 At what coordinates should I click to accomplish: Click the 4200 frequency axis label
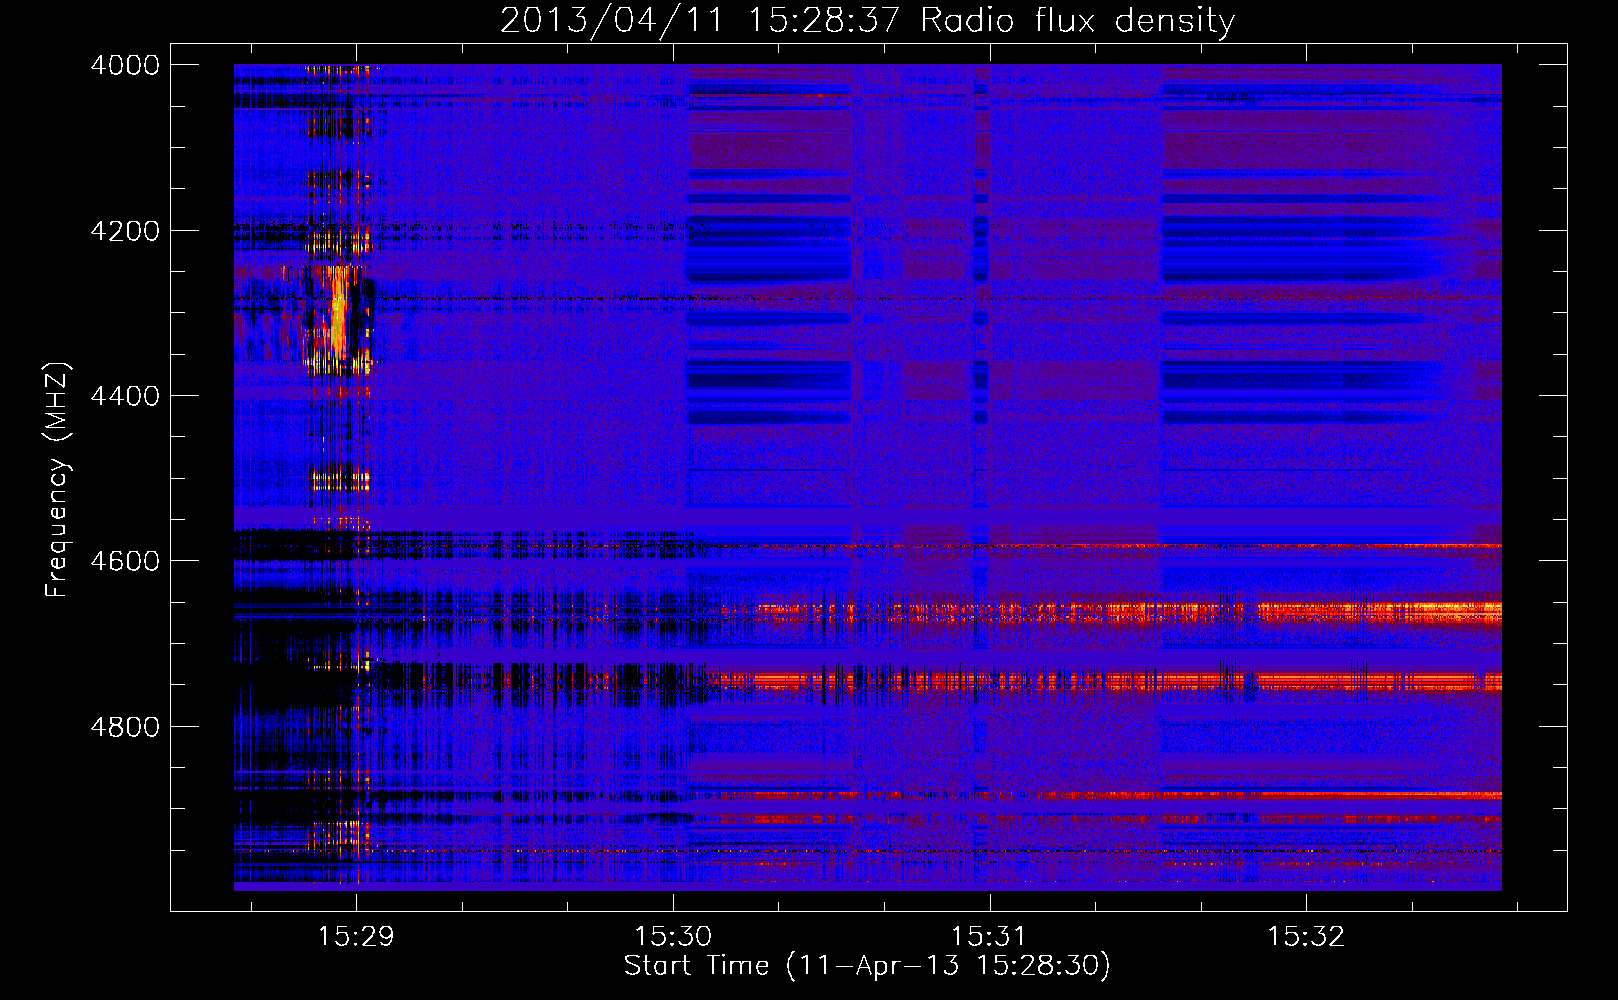(x=125, y=230)
